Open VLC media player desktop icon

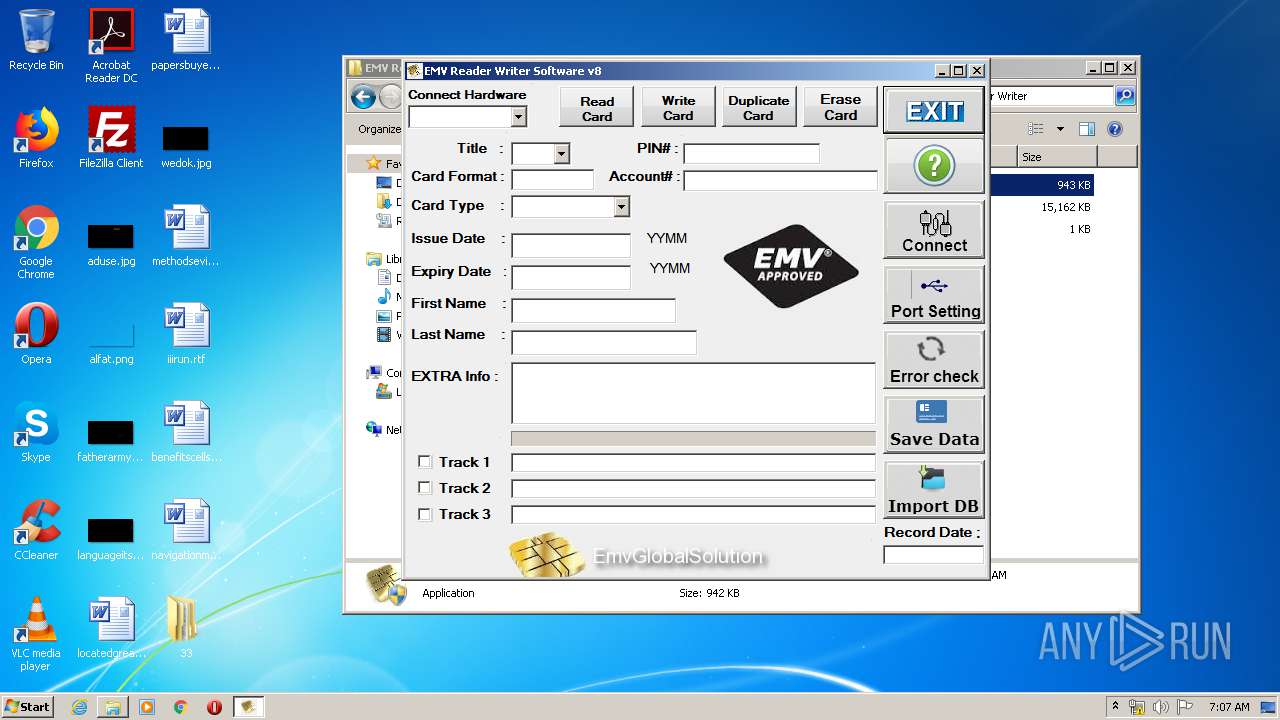[x=36, y=634]
